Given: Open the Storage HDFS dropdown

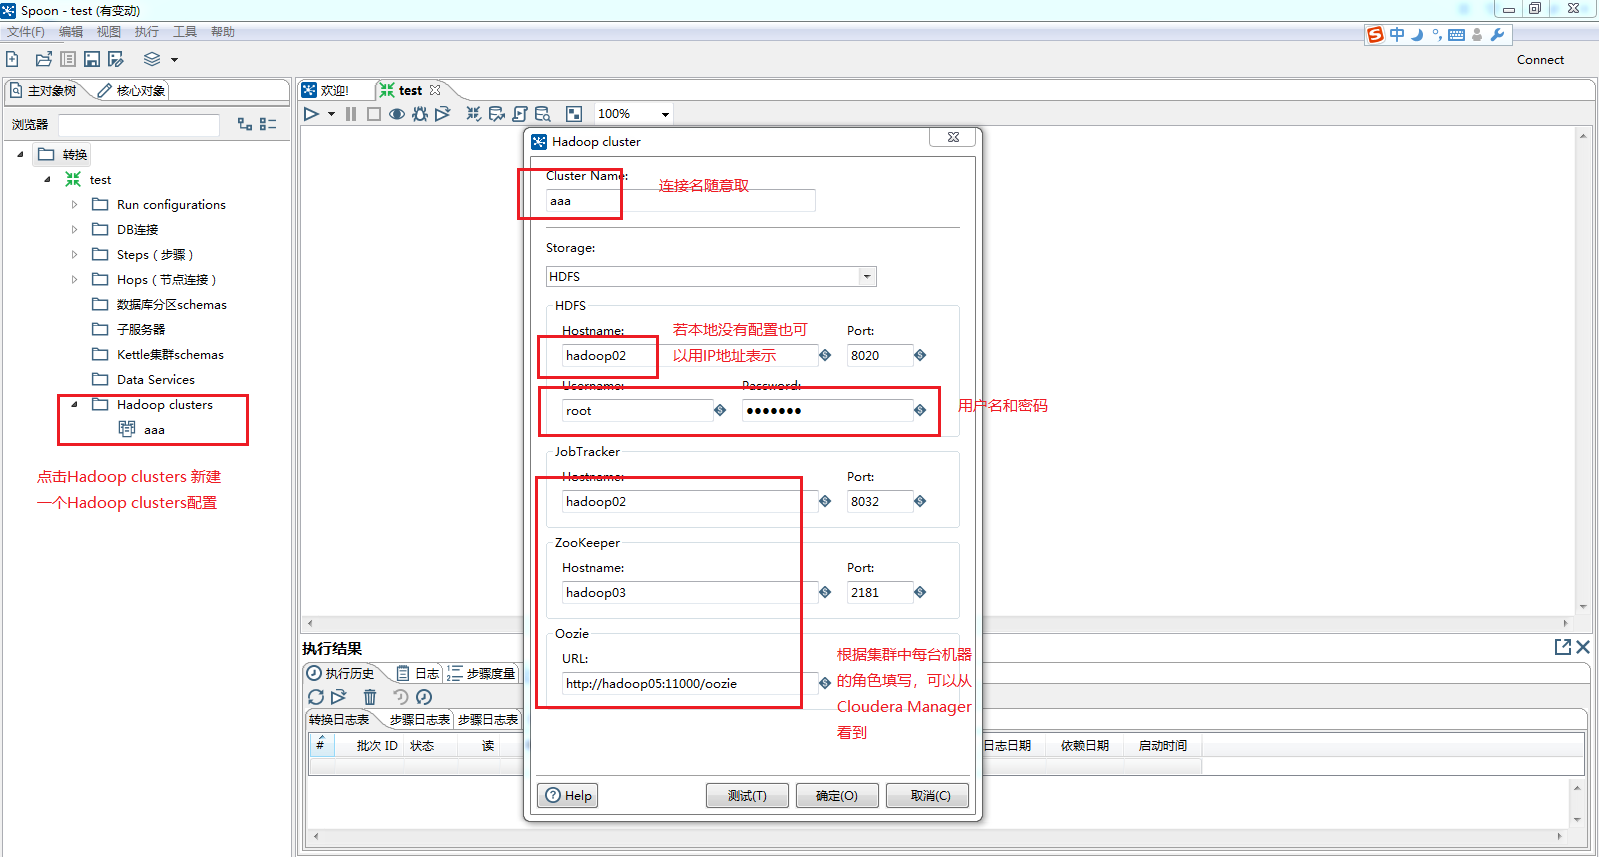Looking at the screenshot, I should pyautogui.click(x=867, y=276).
